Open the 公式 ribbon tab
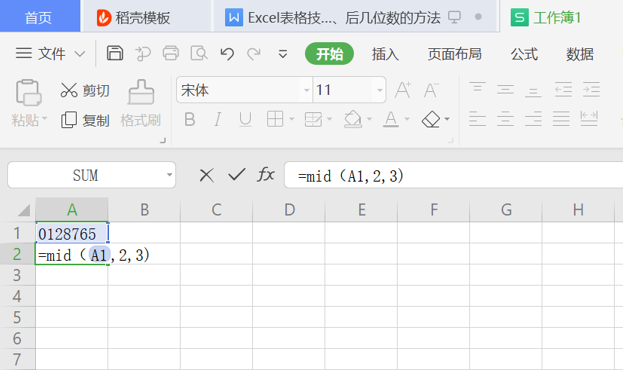Screen dimensions: 626x378 tap(524, 54)
